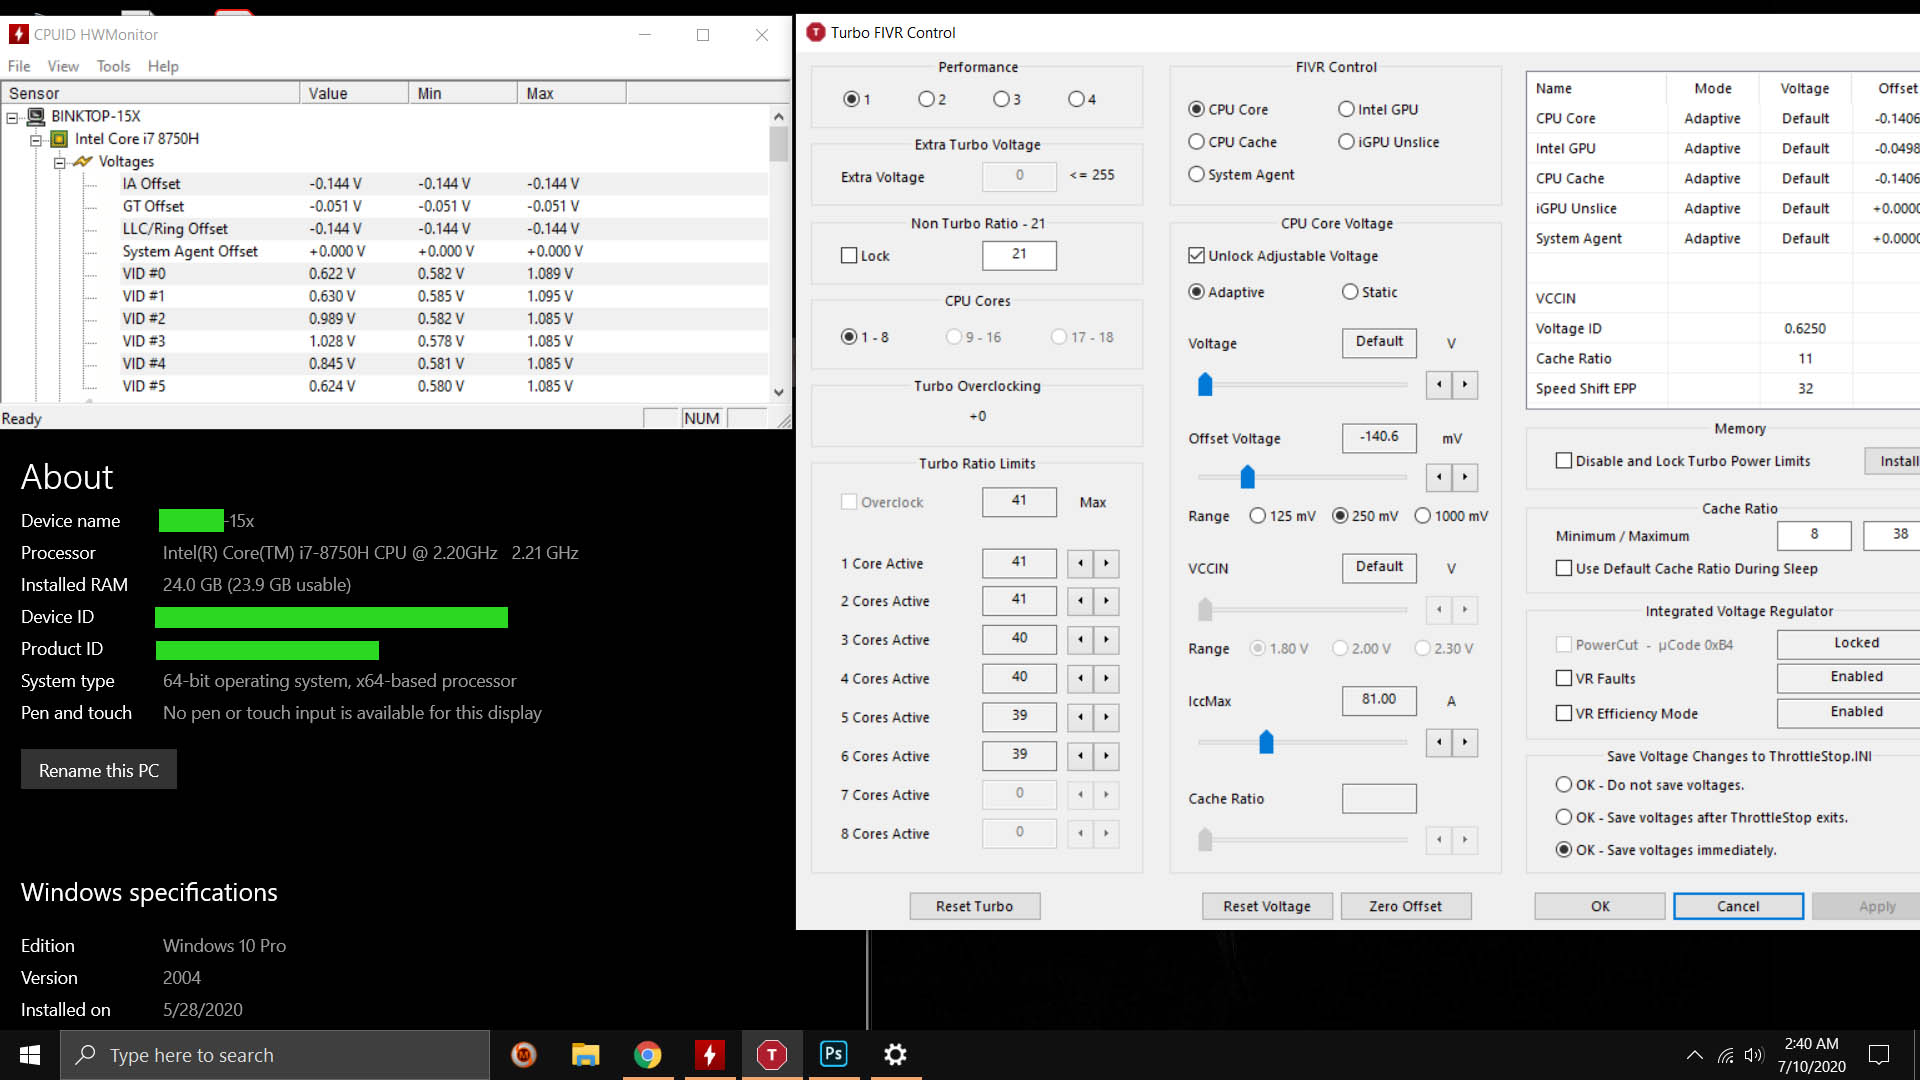The width and height of the screenshot is (1920, 1080).
Task: Launch Photoshop from the taskbar
Action: (833, 1054)
